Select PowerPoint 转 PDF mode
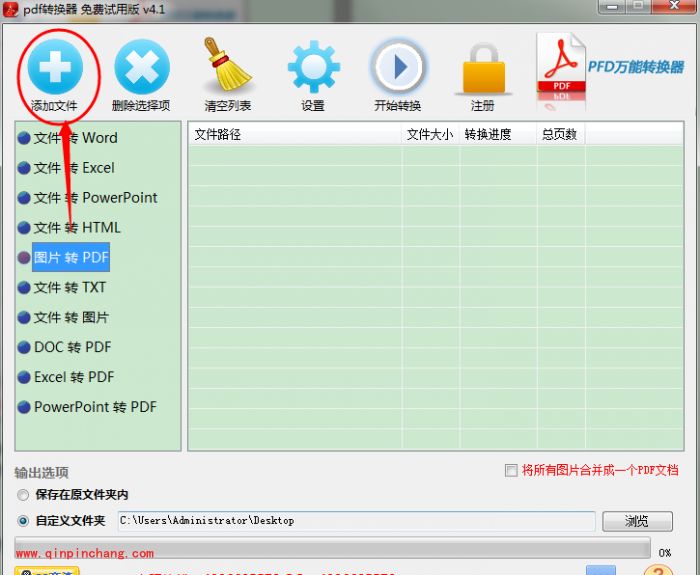Screen dimensions: 700x575 87,407
